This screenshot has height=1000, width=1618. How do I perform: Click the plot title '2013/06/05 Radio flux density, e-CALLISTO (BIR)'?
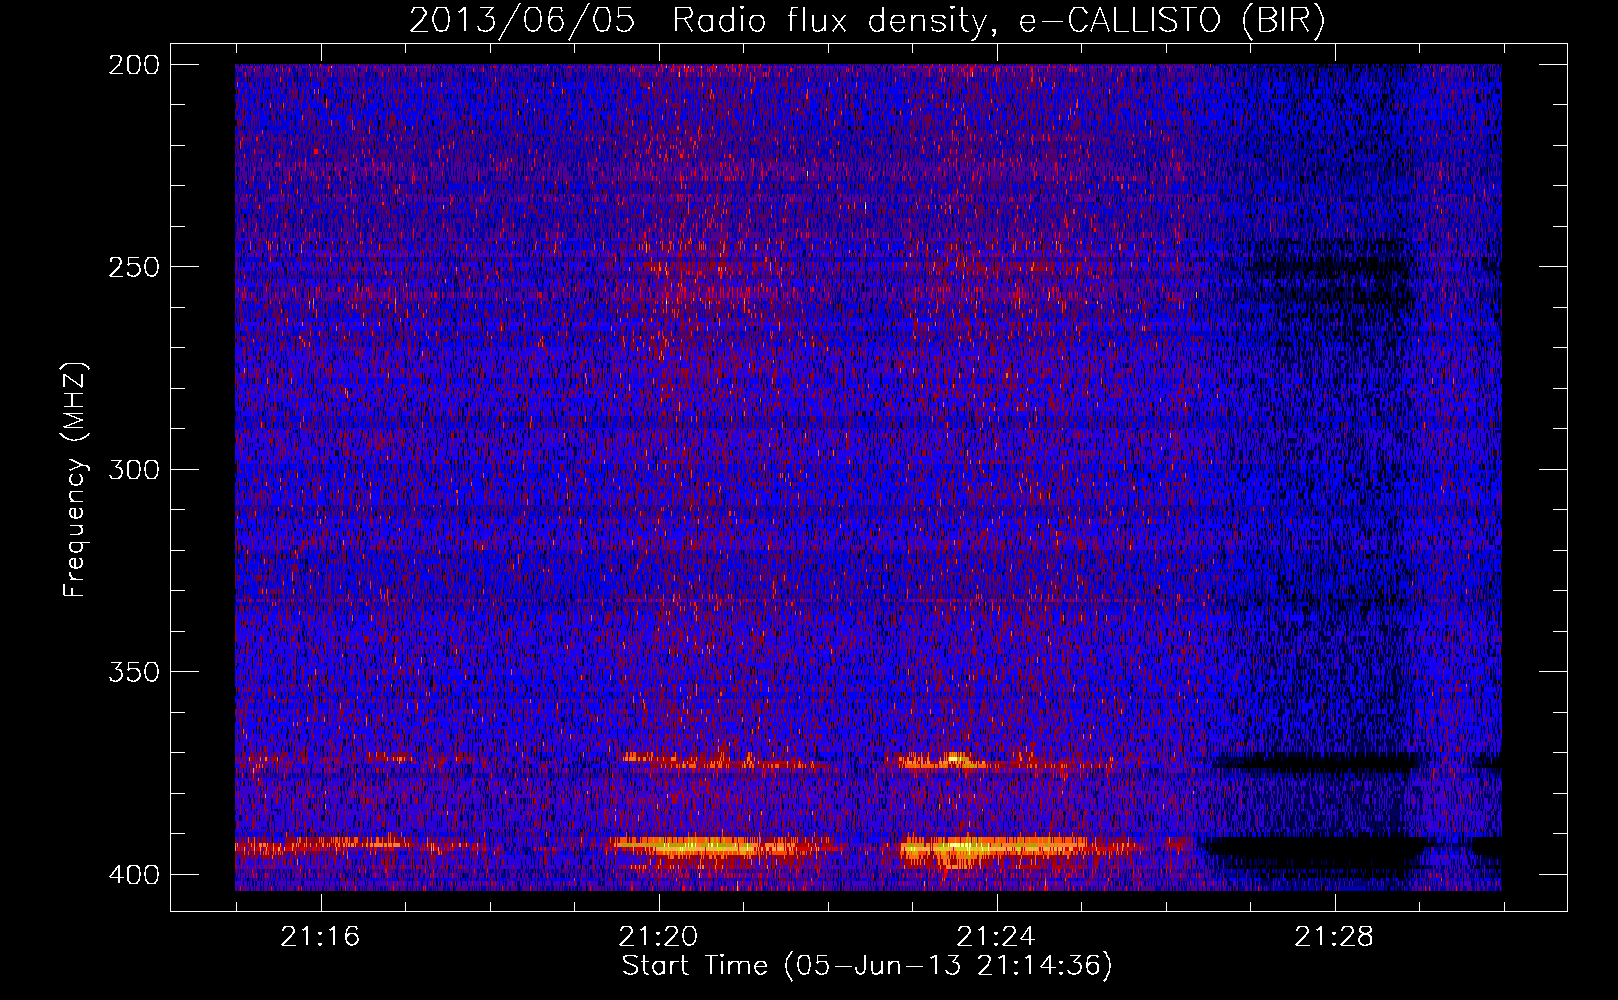pos(867,20)
